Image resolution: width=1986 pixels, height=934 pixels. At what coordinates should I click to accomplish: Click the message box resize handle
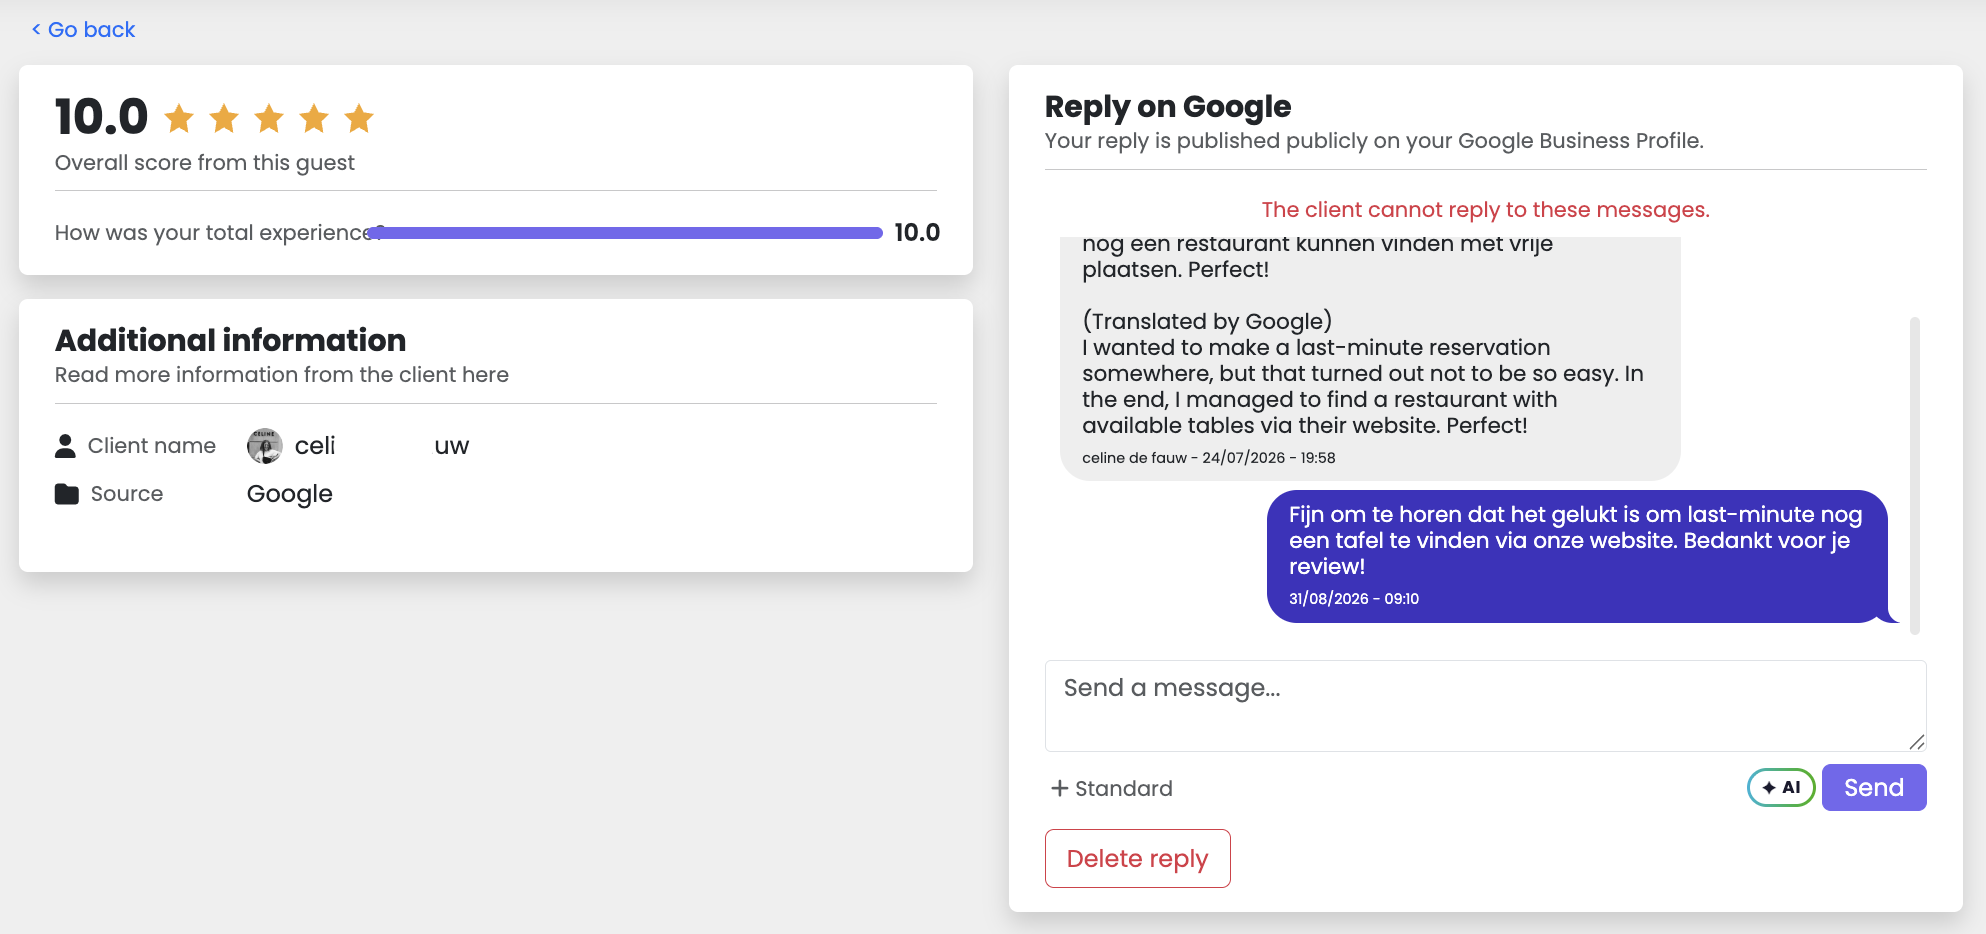coord(1916,741)
